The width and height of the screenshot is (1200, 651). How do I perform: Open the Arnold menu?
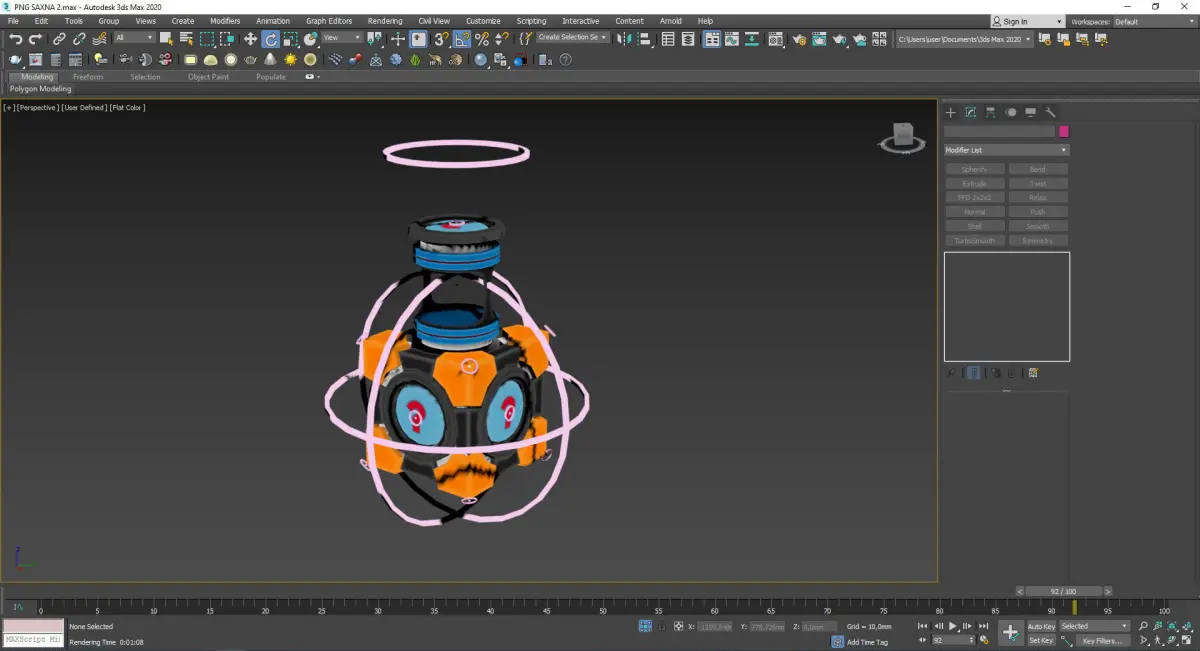670,21
